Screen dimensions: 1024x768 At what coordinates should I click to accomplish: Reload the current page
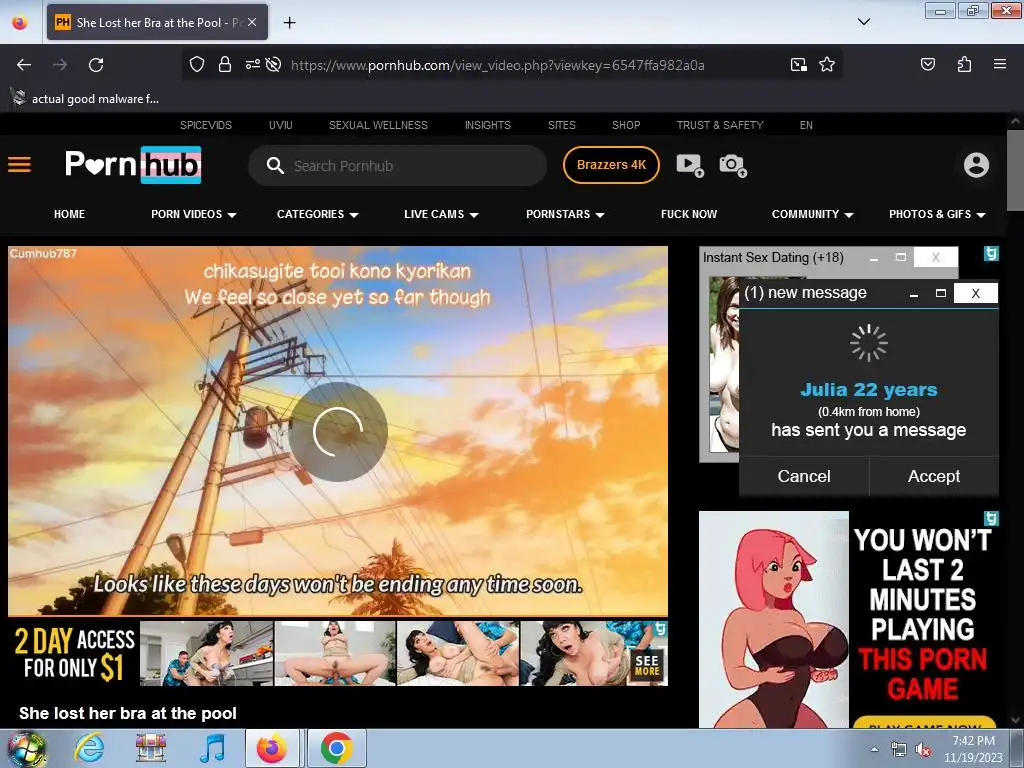(96, 65)
